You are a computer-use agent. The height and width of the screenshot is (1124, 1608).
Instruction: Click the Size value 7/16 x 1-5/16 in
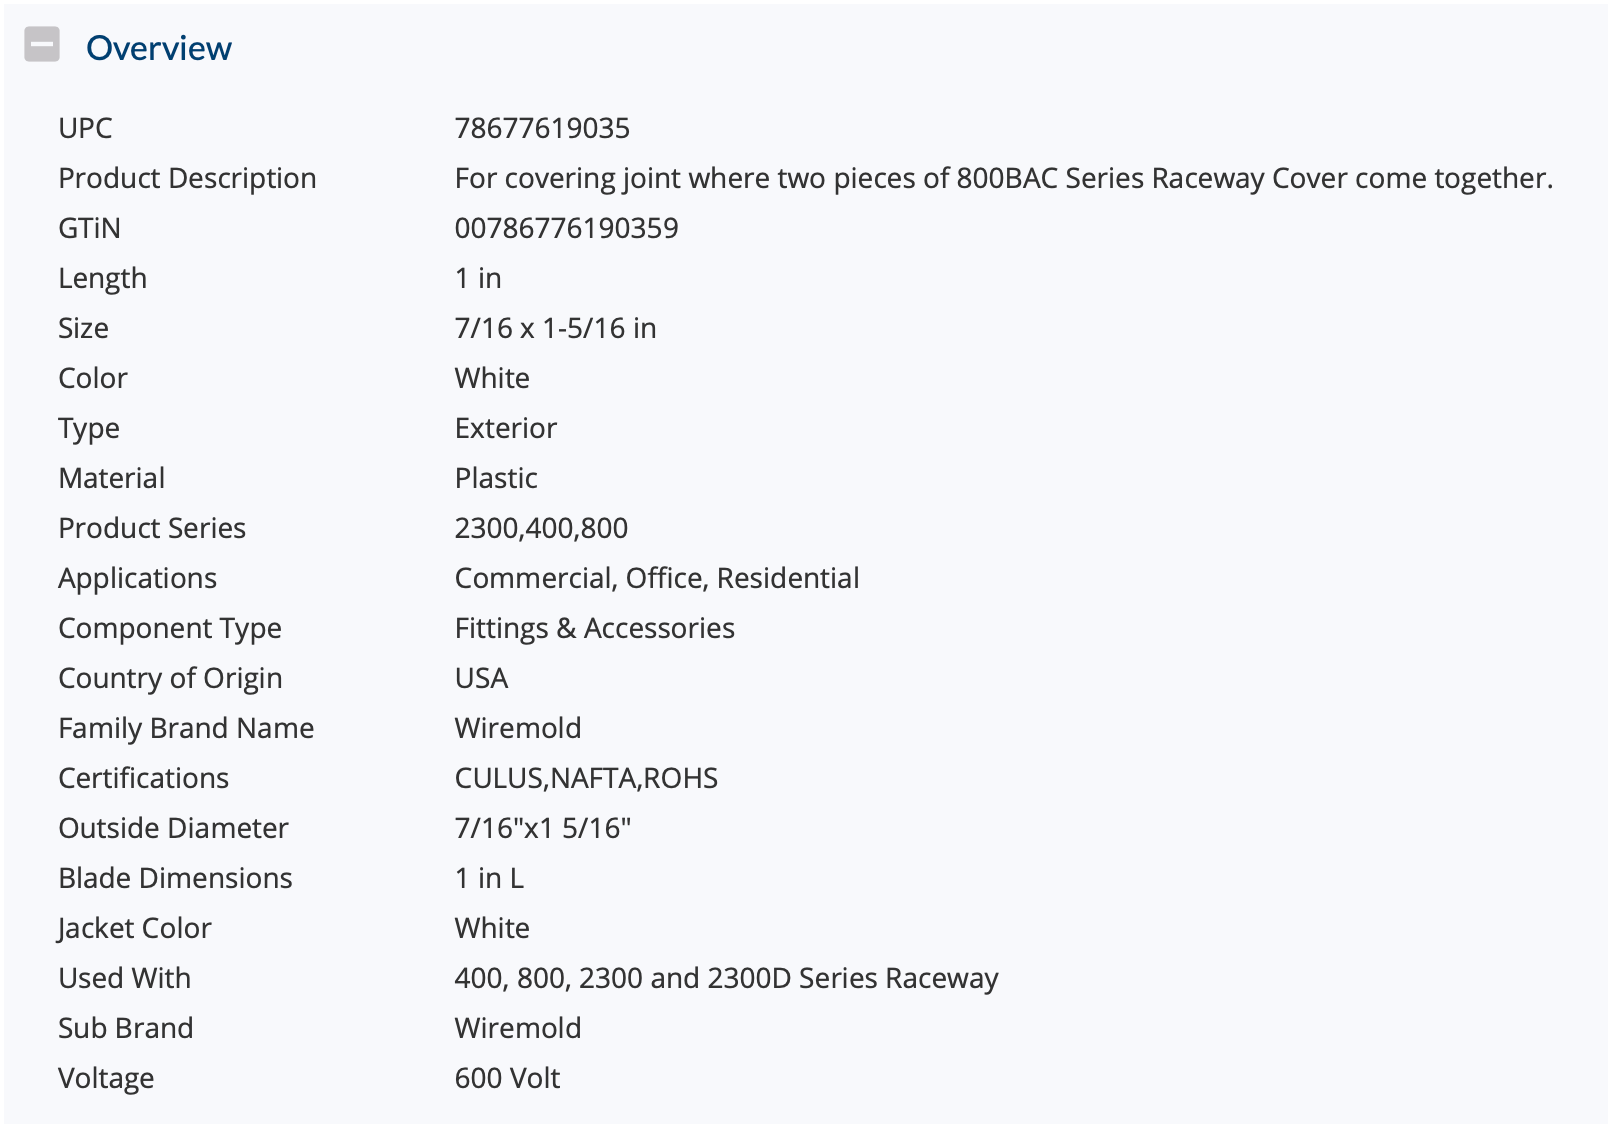click(555, 328)
